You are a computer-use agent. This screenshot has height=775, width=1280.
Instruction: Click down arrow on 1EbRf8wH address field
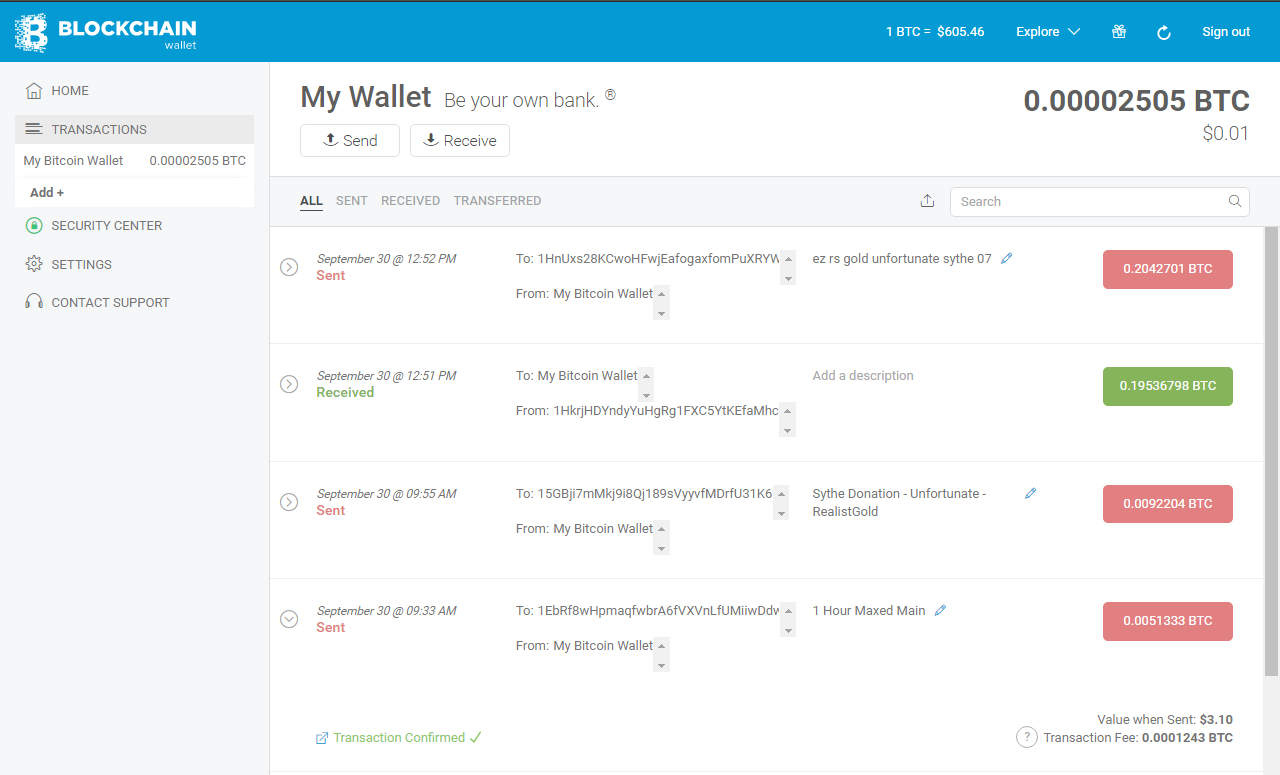pyautogui.click(x=788, y=630)
